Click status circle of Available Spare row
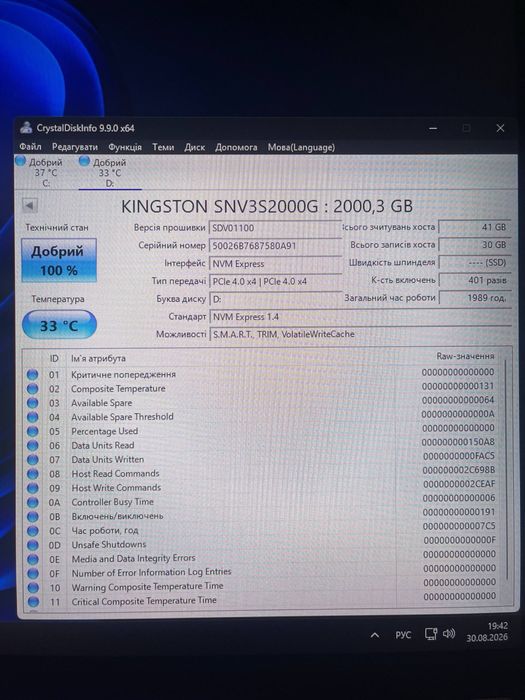The image size is (525, 700). tap(33, 403)
